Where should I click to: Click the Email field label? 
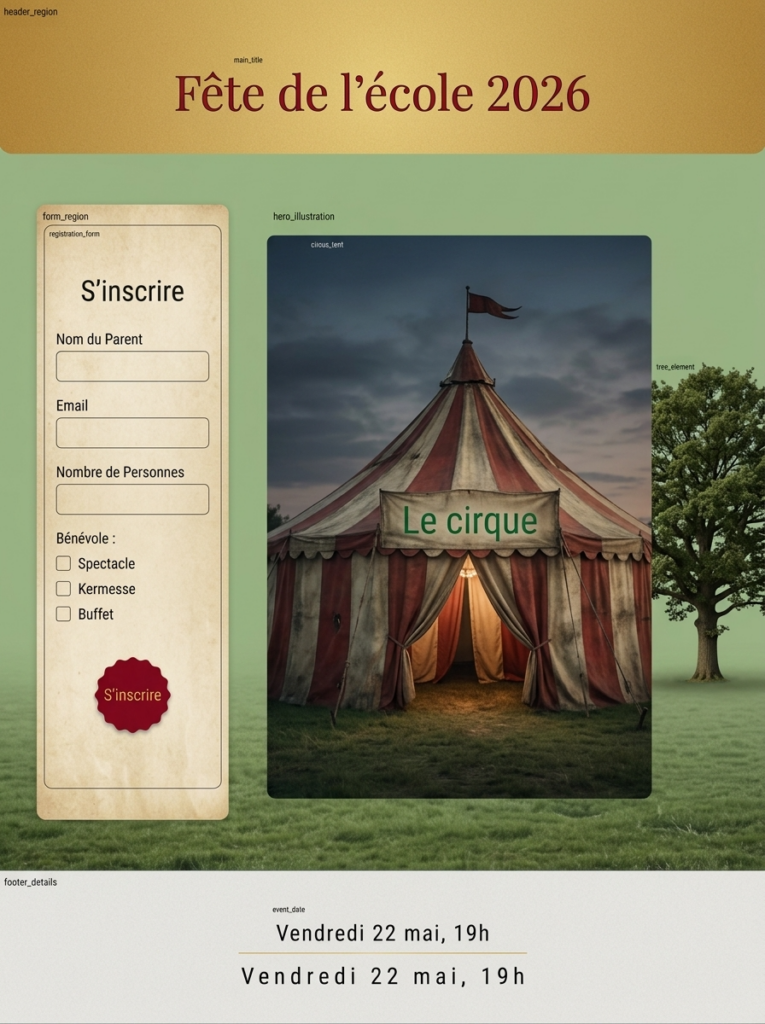pos(72,405)
